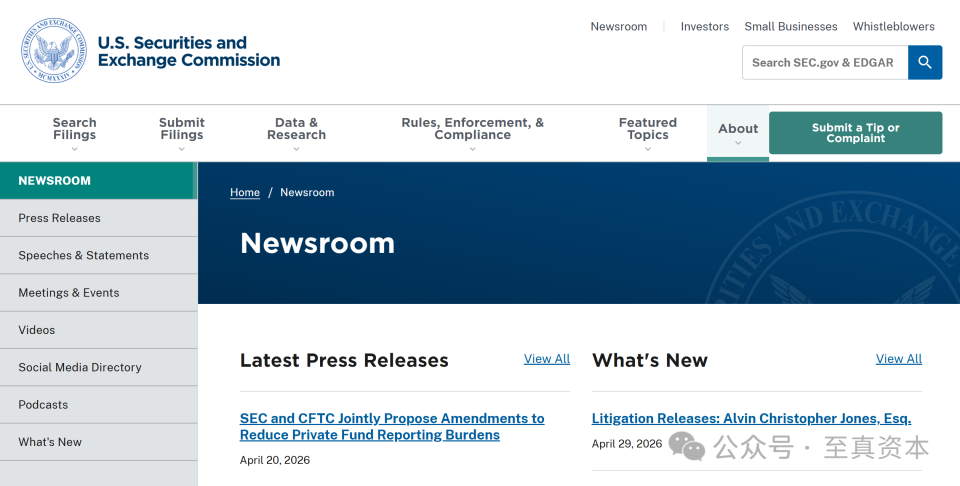This screenshot has width=960, height=486.
Task: Open Litigation Releases: Alvin Christopher Jones link
Action: [x=751, y=419]
